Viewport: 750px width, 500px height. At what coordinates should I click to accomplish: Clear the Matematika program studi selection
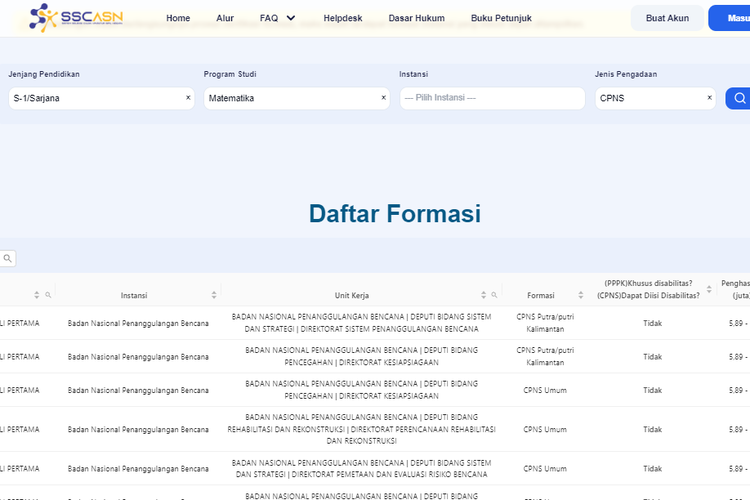pos(383,98)
